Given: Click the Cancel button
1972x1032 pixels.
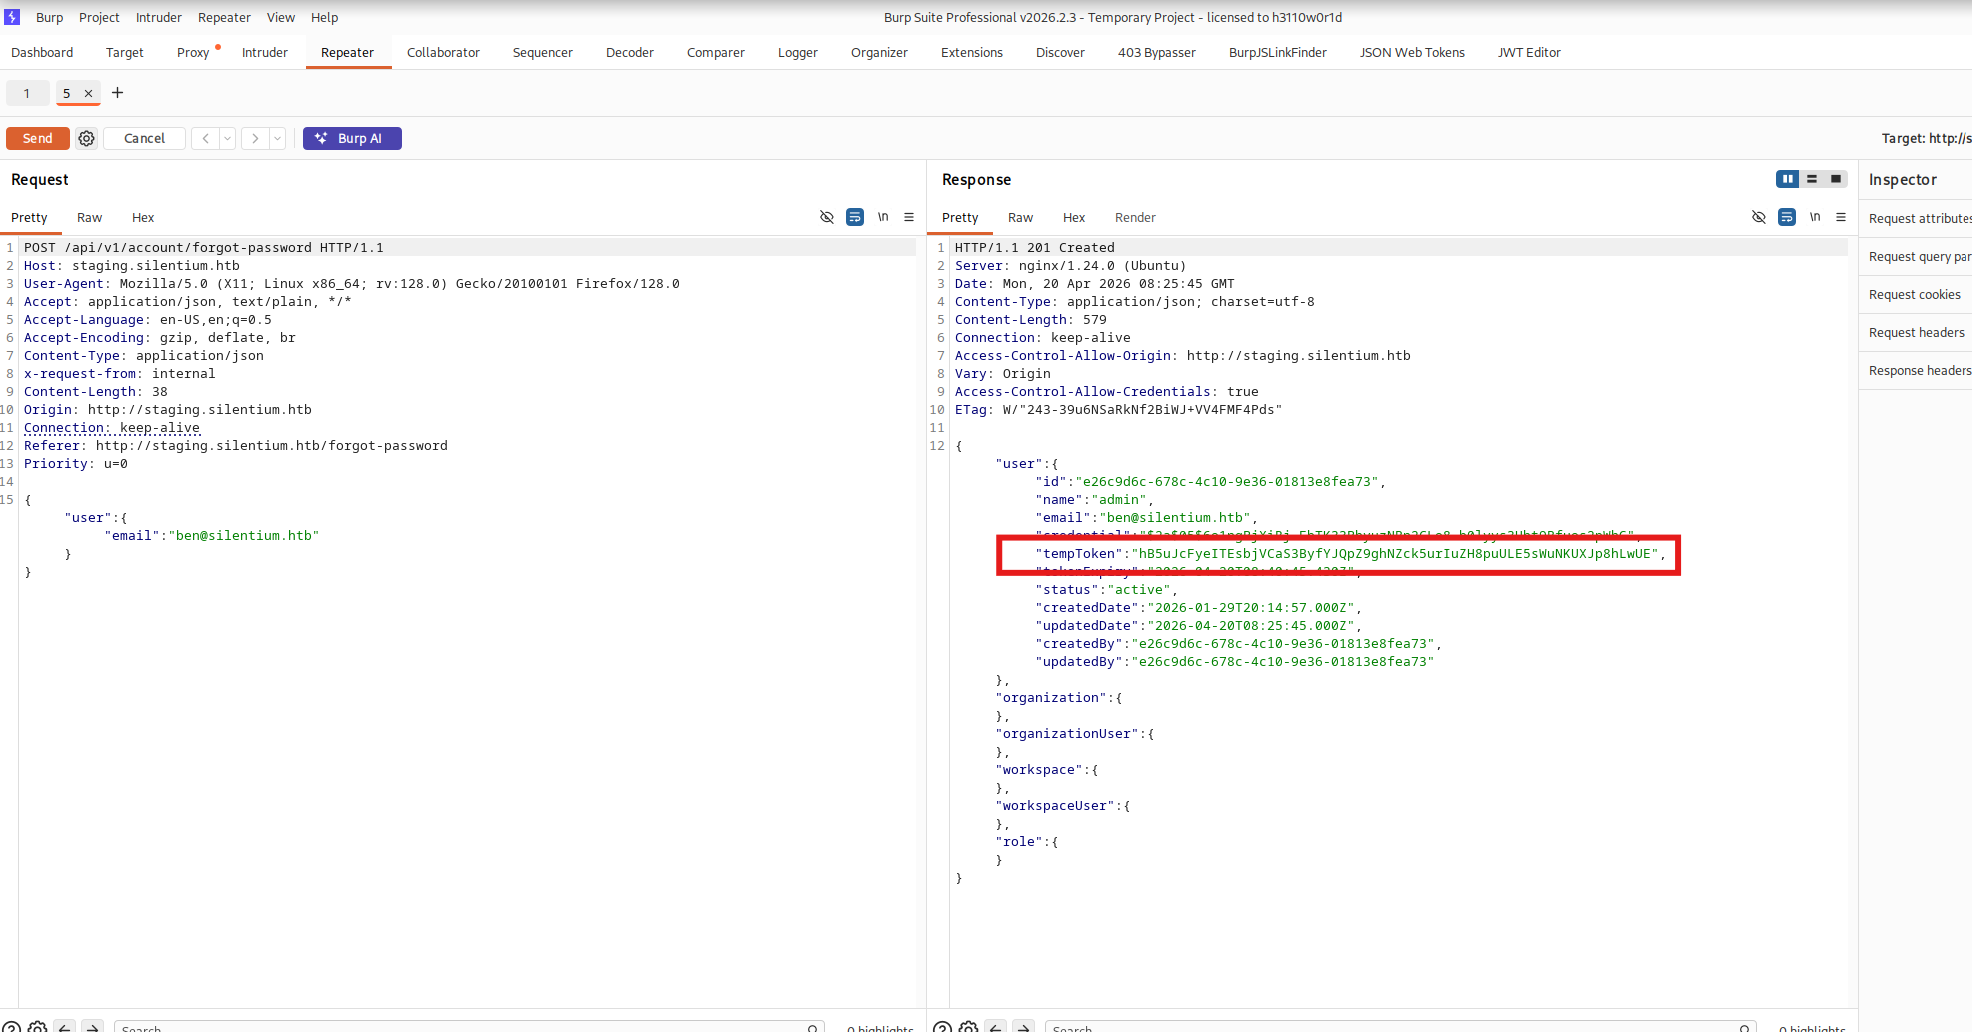Looking at the screenshot, I should click(144, 138).
